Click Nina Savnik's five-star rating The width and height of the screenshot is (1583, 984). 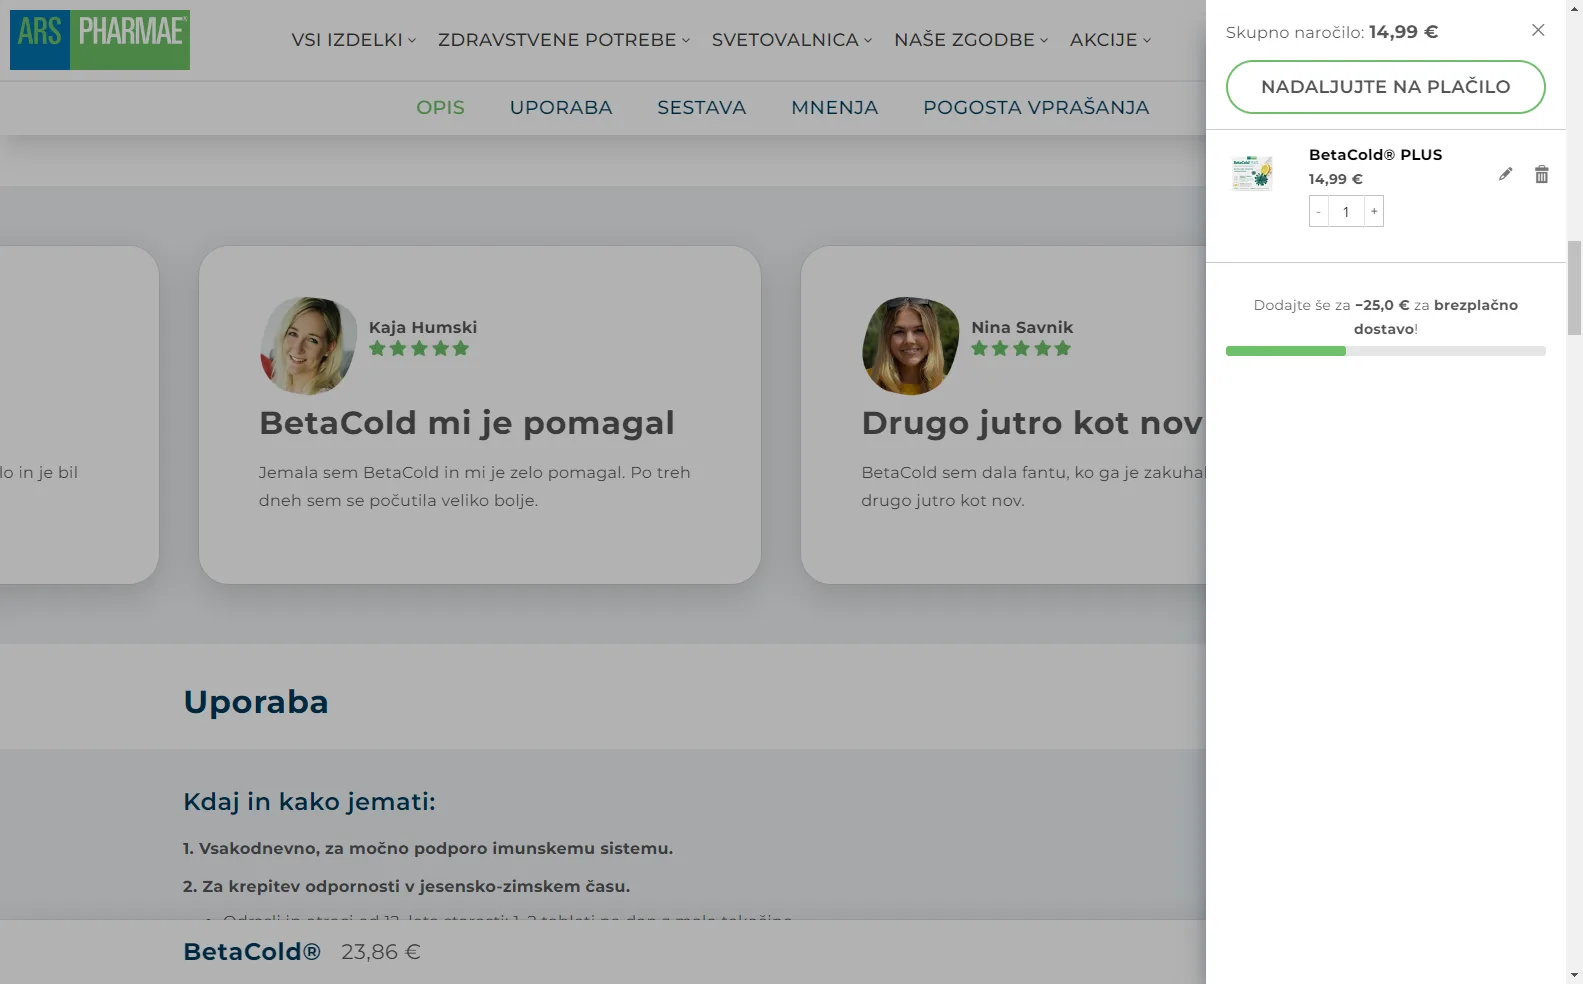tap(1021, 349)
